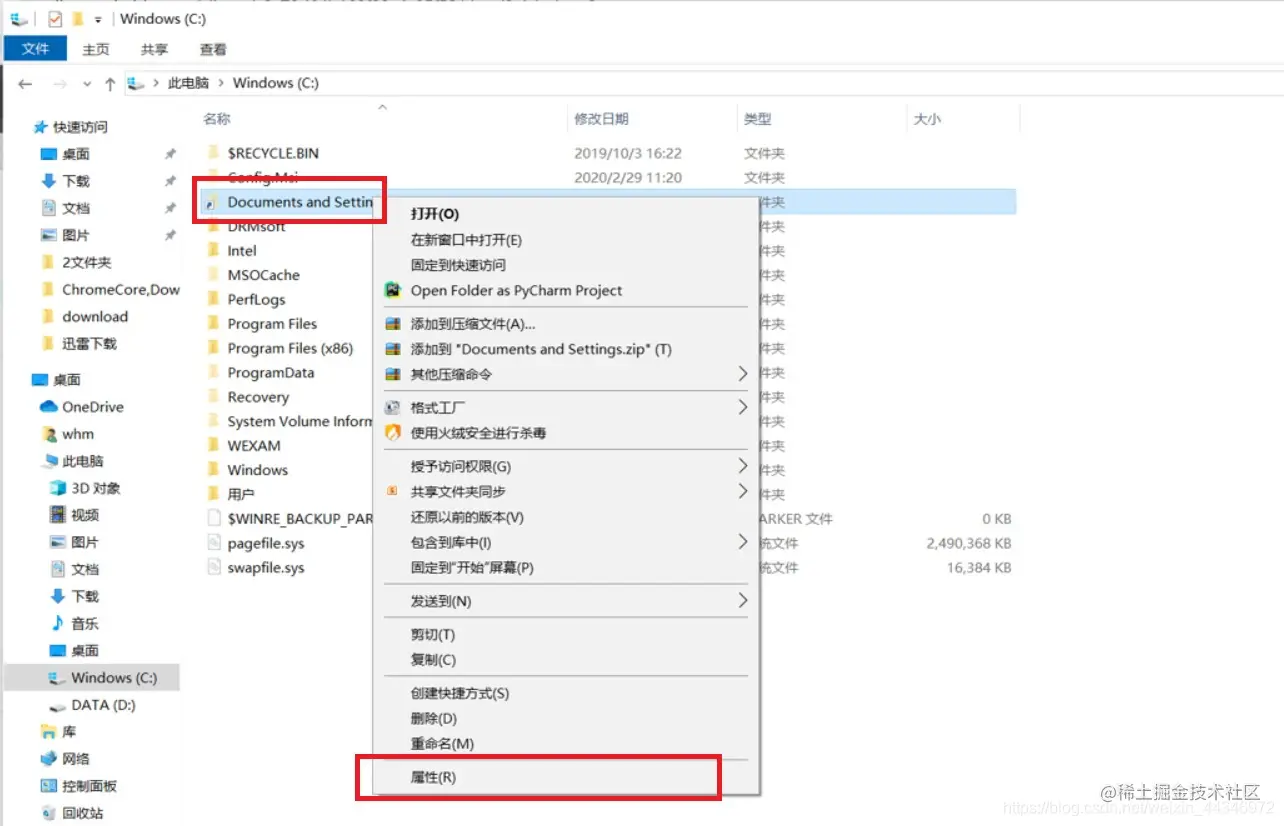Choose 重命名(M) in context menu
Screen dimensions: 1284x826
click(x=442, y=744)
